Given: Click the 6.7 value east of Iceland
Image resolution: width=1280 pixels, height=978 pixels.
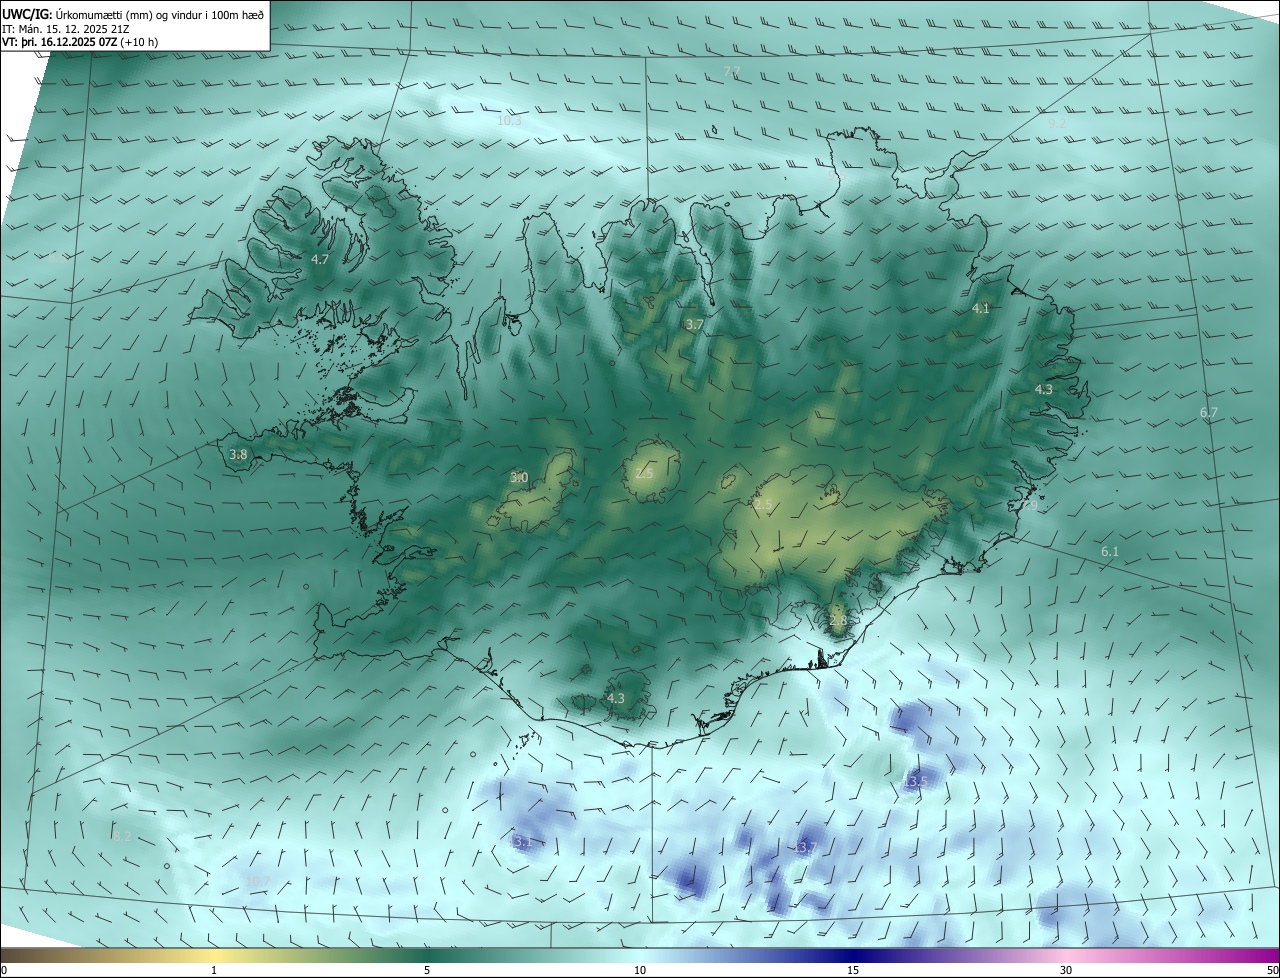Looking at the screenshot, I should click(x=1208, y=413).
